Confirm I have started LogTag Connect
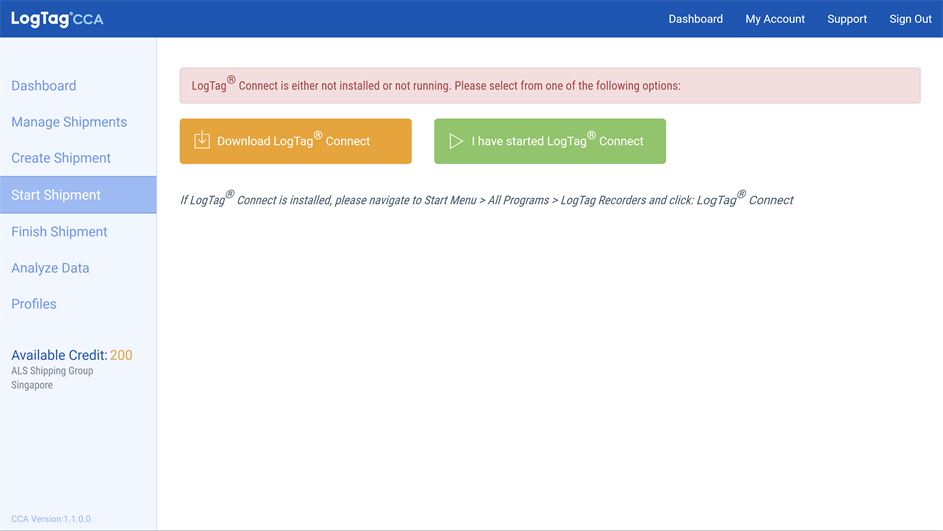The image size is (943, 531). coord(550,141)
